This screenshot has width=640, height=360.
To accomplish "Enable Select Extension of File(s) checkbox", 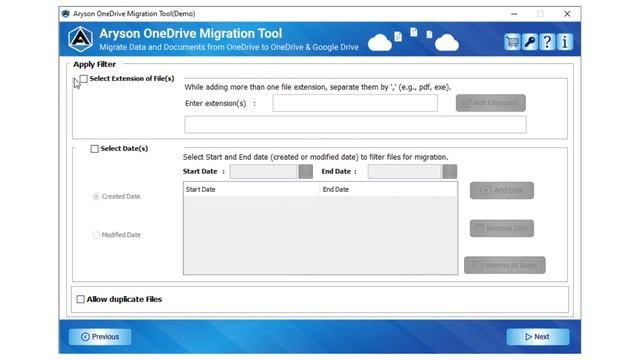I will coord(84,78).
